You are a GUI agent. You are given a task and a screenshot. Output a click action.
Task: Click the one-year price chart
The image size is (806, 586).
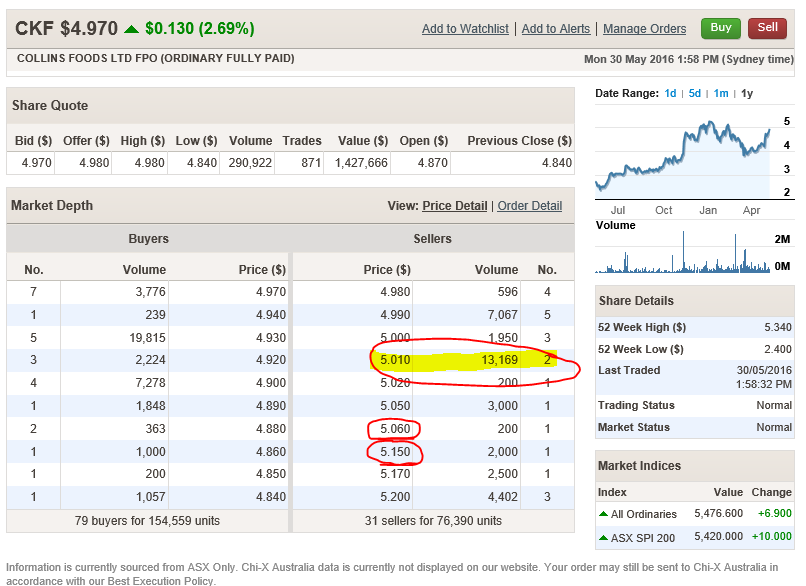pyautogui.click(x=683, y=157)
